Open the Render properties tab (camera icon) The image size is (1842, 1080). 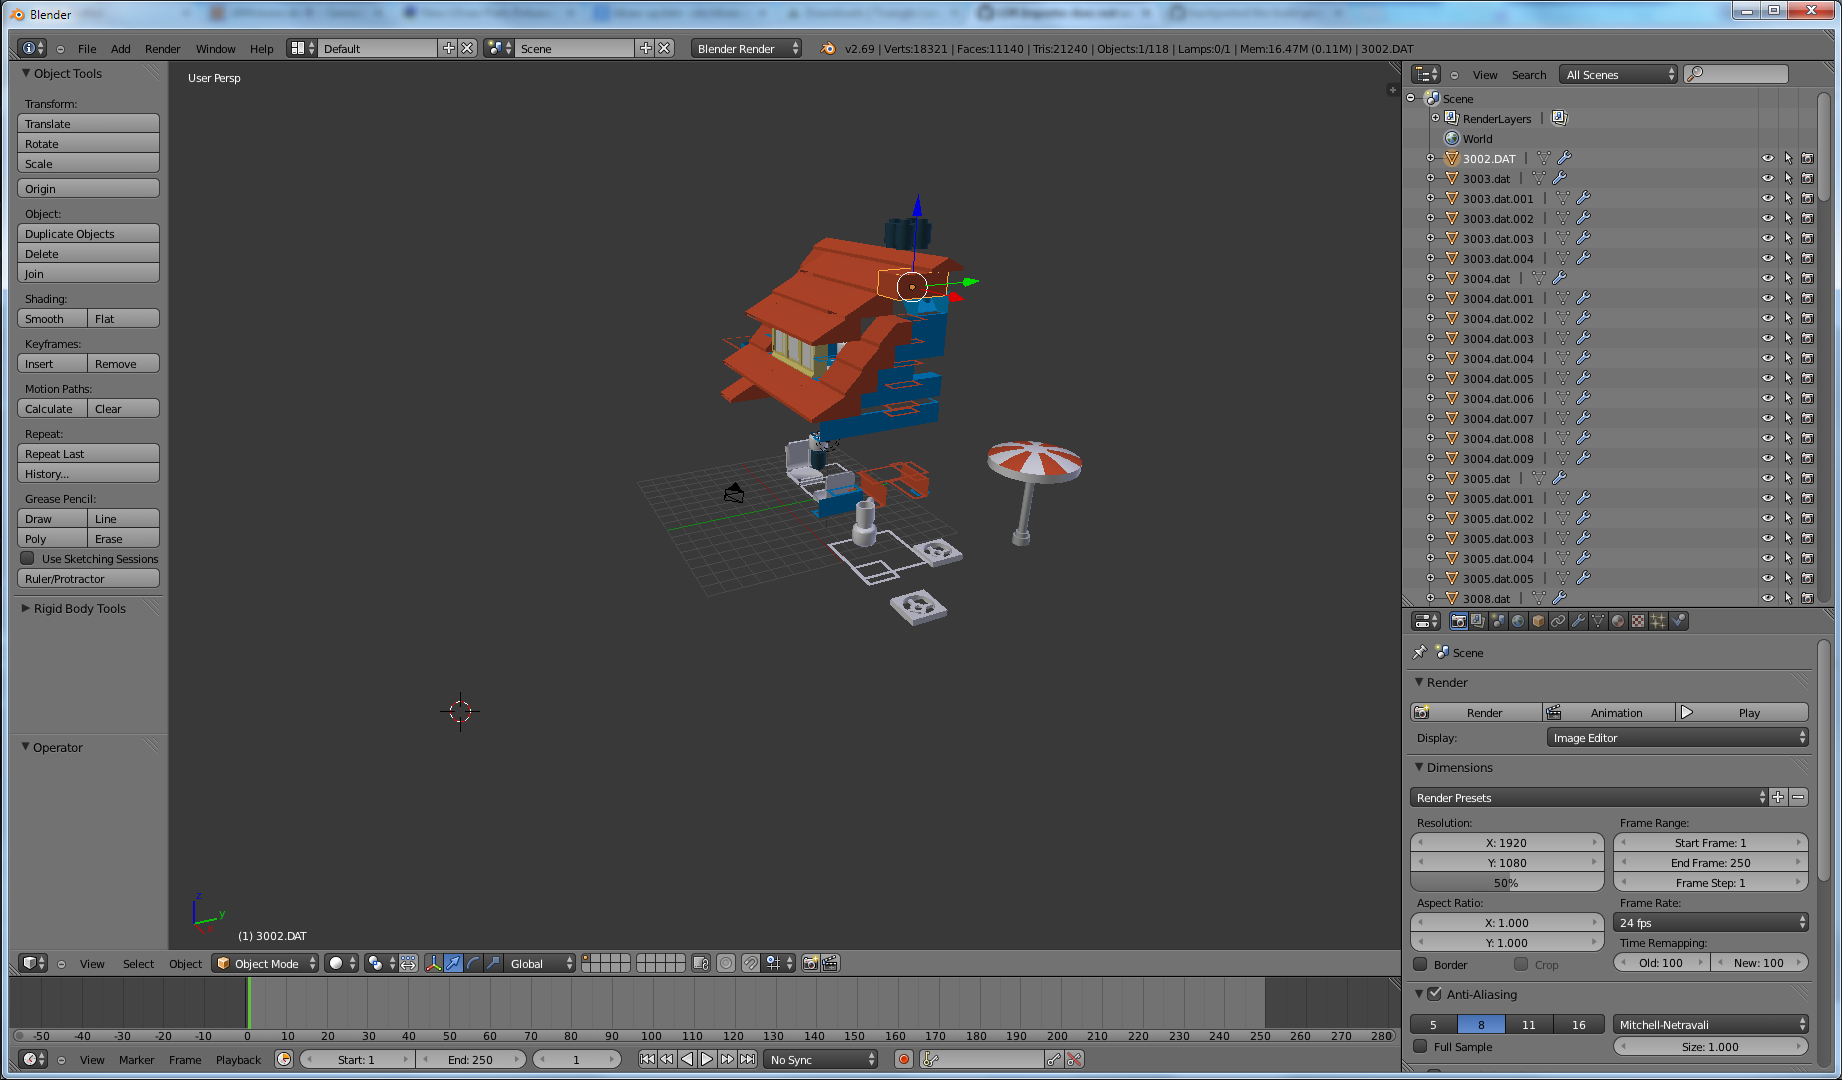click(x=1458, y=621)
